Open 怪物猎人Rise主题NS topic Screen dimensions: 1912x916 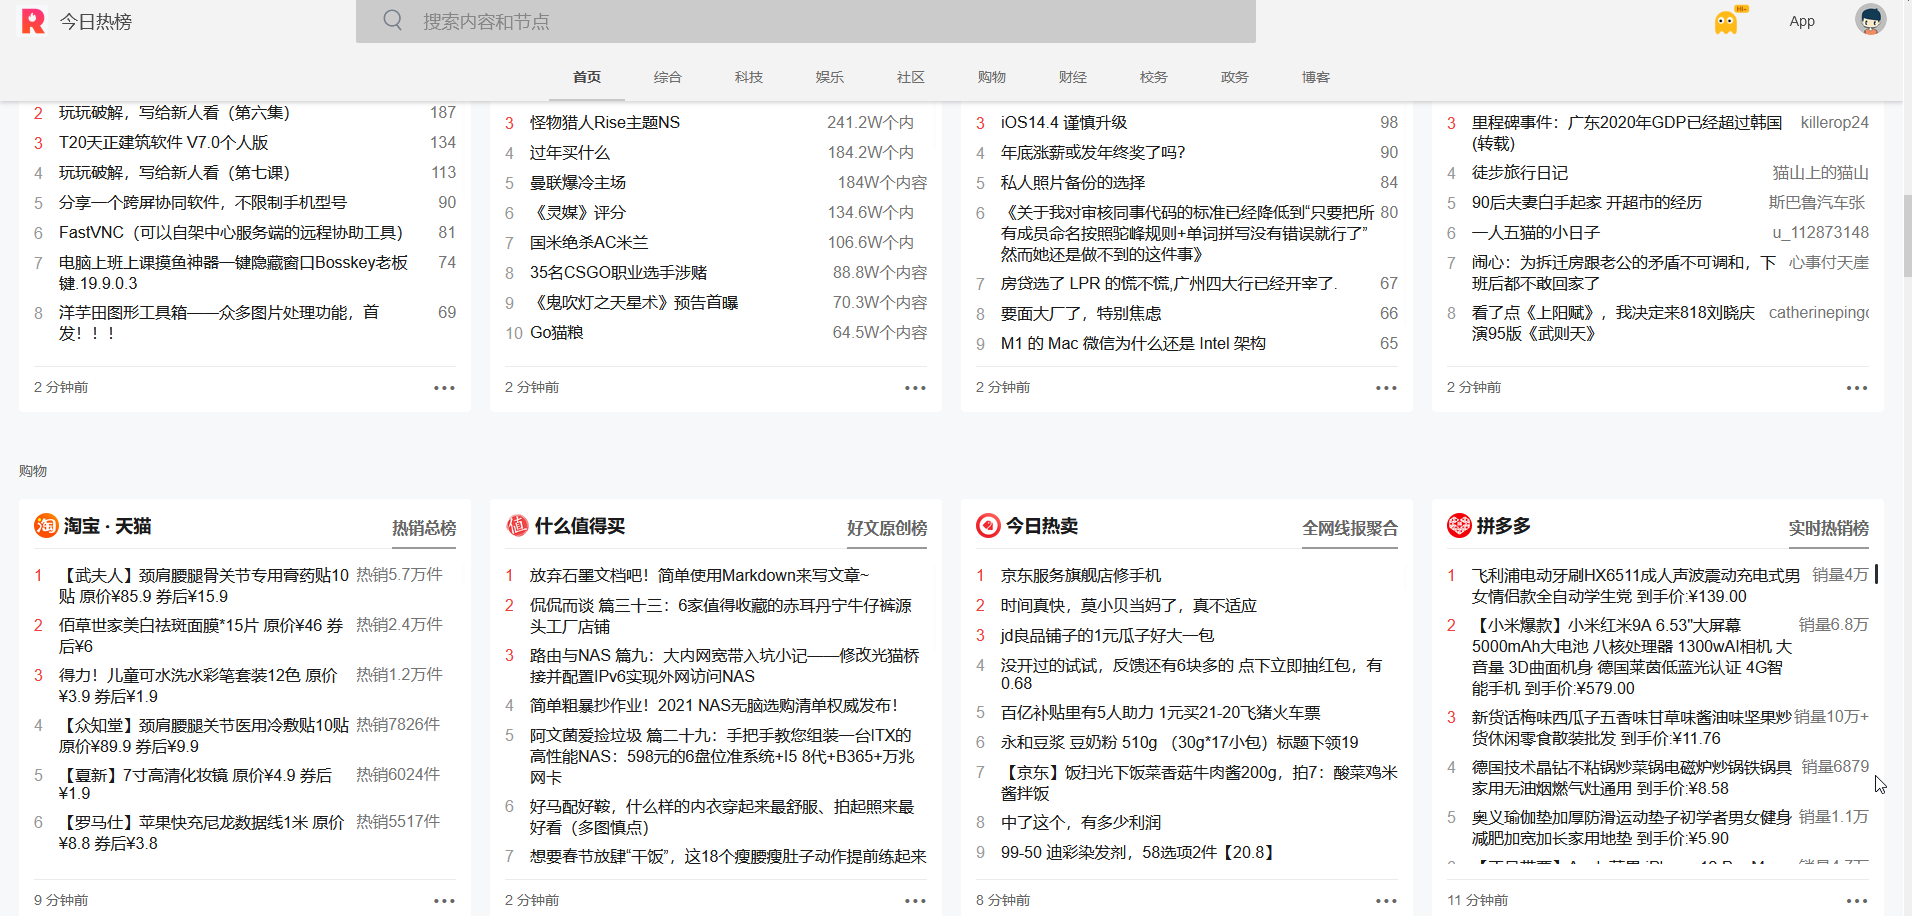point(605,123)
